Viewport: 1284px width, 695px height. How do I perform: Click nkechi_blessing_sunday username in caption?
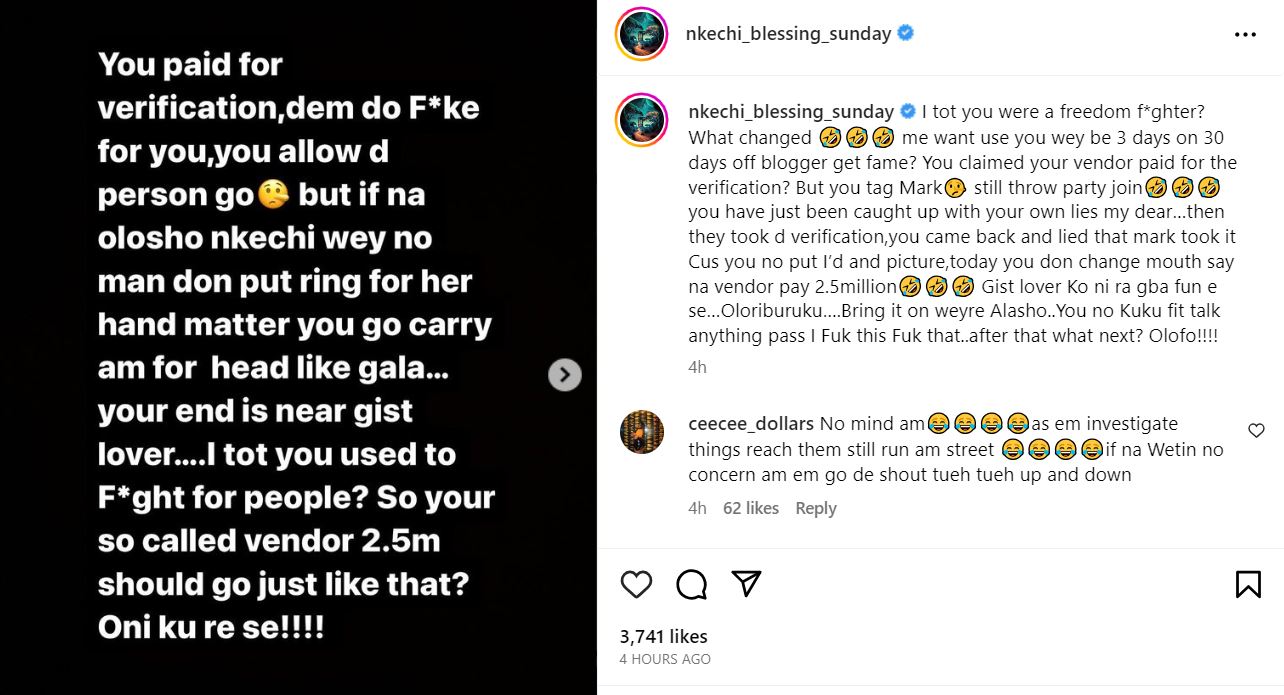[x=791, y=111]
